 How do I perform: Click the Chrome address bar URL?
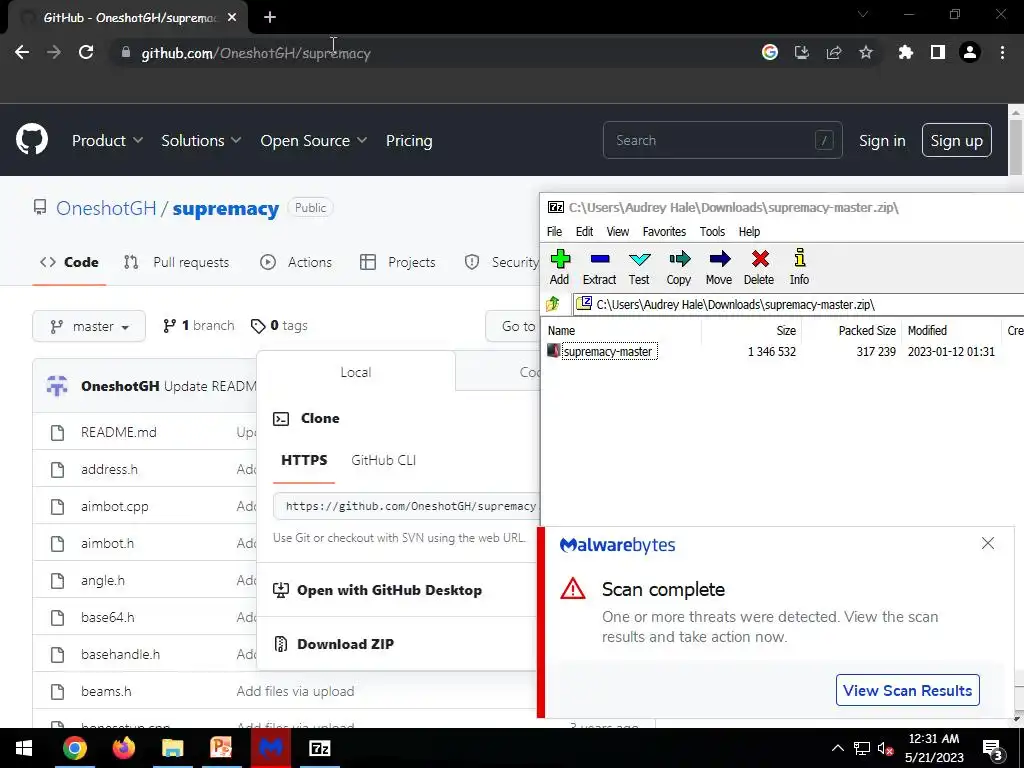(256, 53)
